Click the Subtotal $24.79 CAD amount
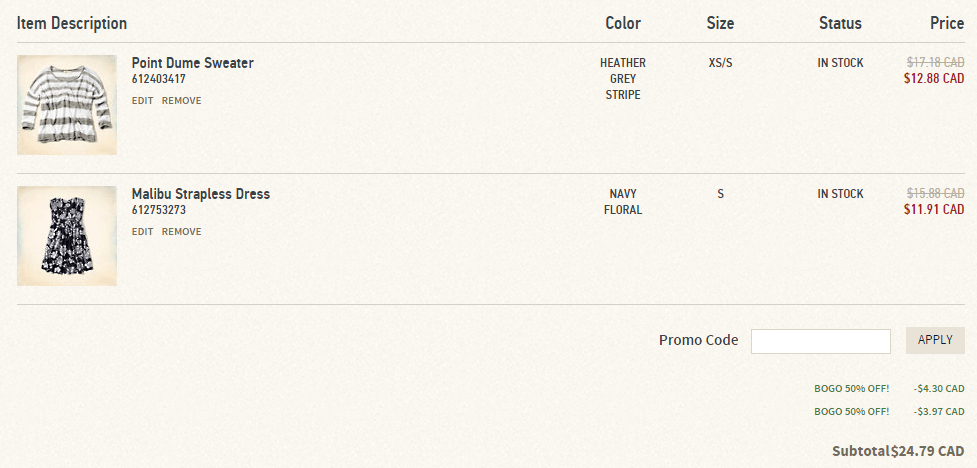The height and width of the screenshot is (468, 977). (x=927, y=451)
